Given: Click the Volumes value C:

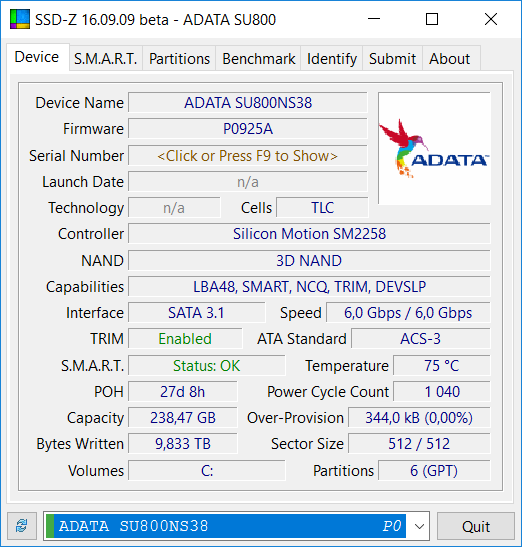Looking at the screenshot, I should pyautogui.click(x=207, y=471).
